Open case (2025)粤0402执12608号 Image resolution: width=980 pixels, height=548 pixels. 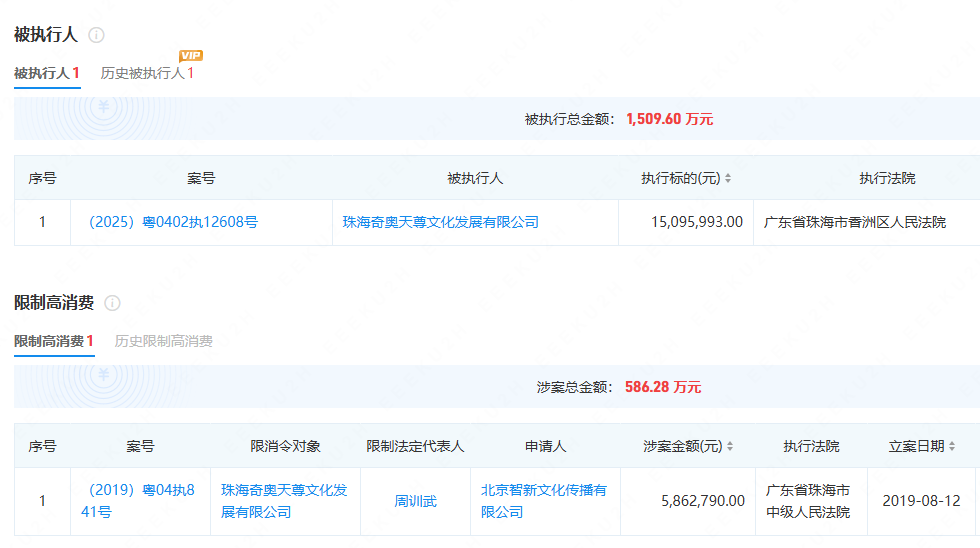[173, 222]
